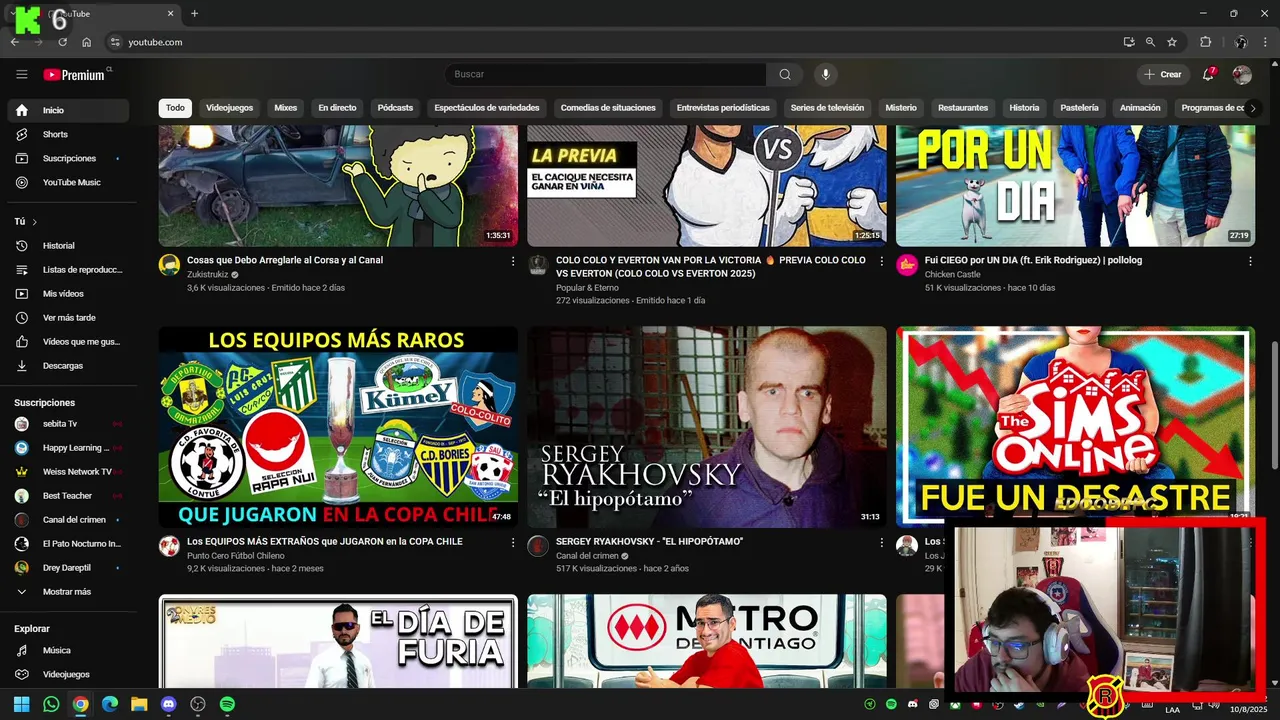The image size is (1280, 720).
Task: Expand subscriptions with Mostrar más
Action: (68, 591)
